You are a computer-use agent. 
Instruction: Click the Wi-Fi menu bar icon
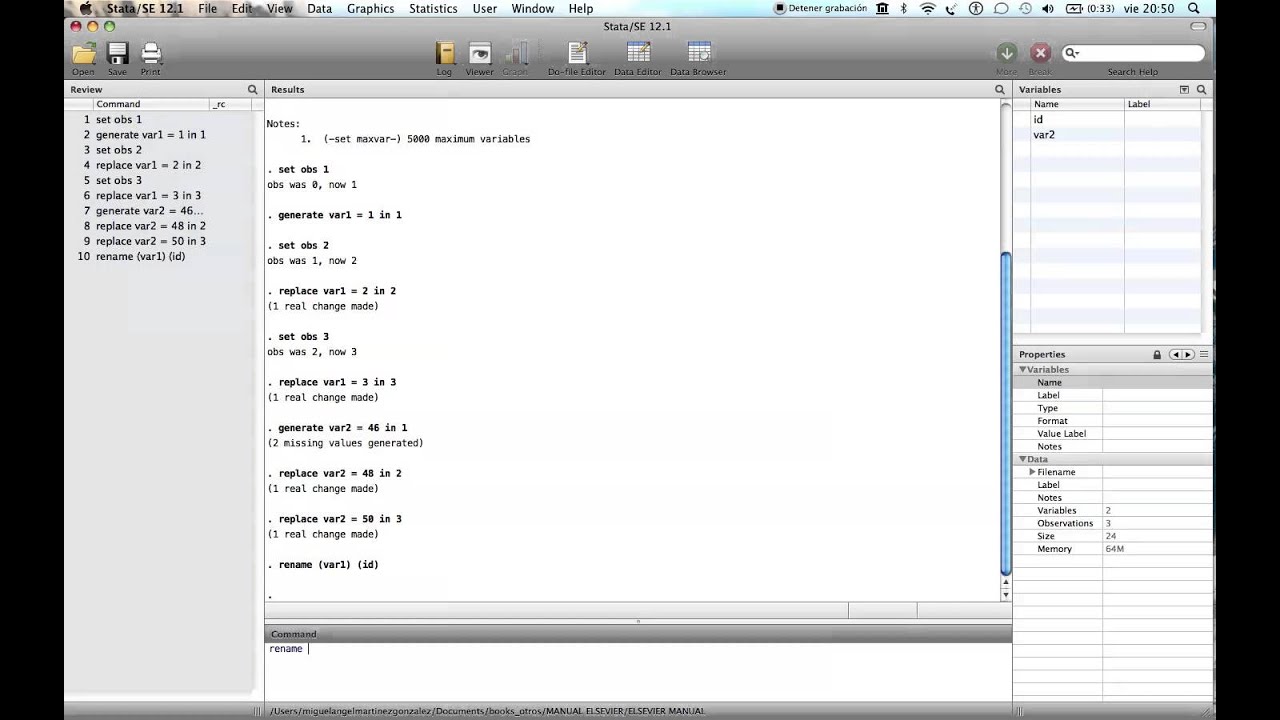(928, 8)
